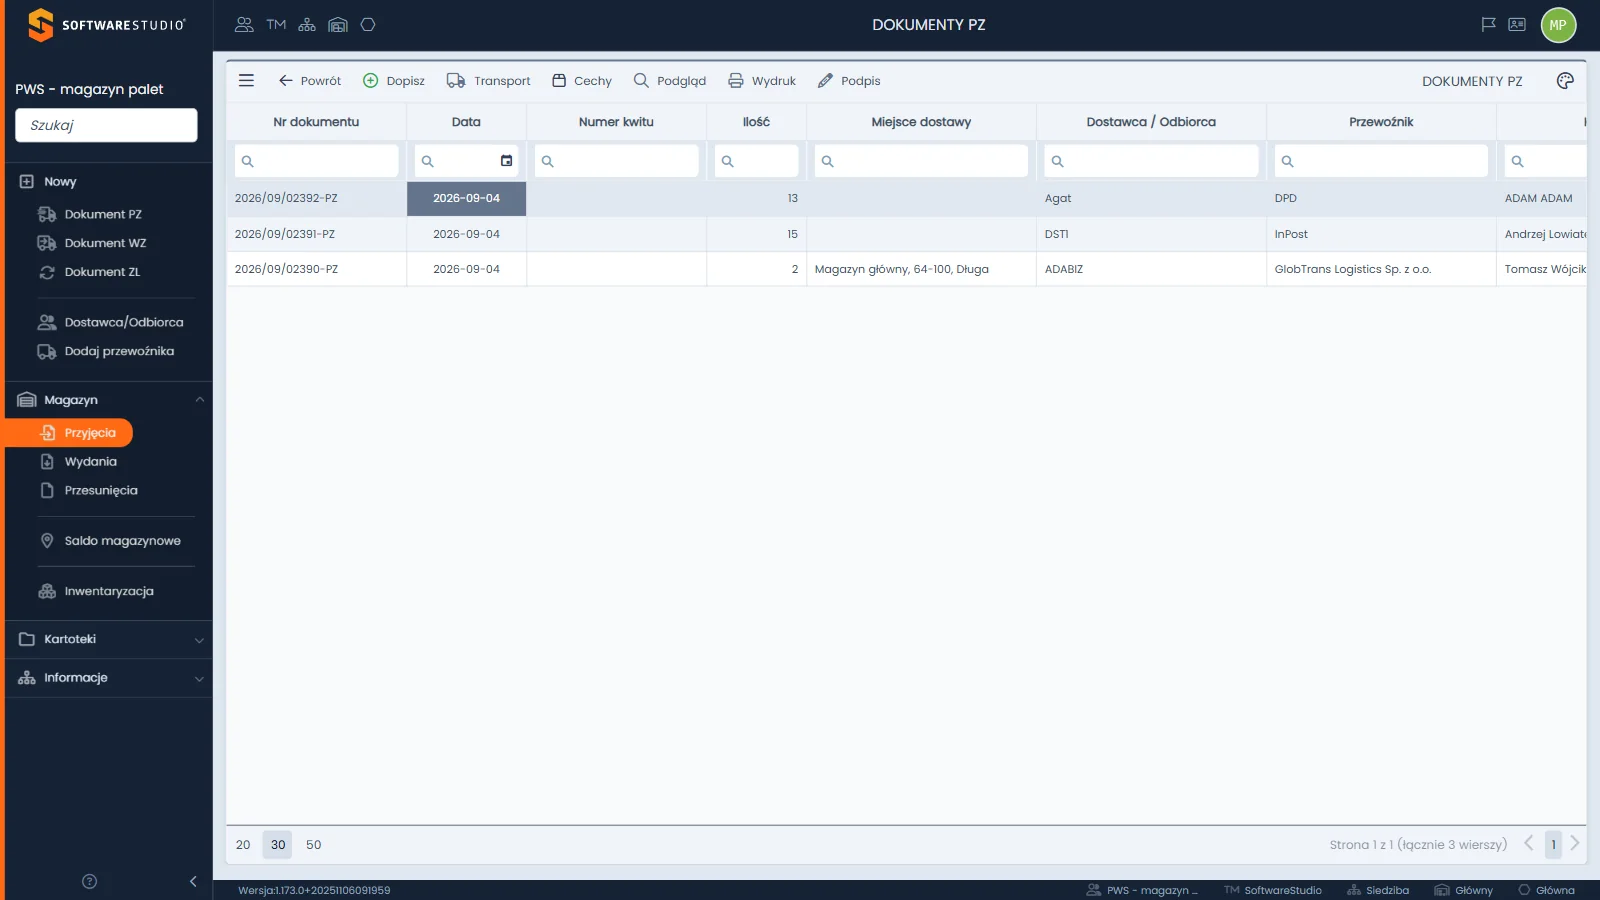Click the help question mark icon
Screen dimensions: 1600x900
[x=89, y=881]
